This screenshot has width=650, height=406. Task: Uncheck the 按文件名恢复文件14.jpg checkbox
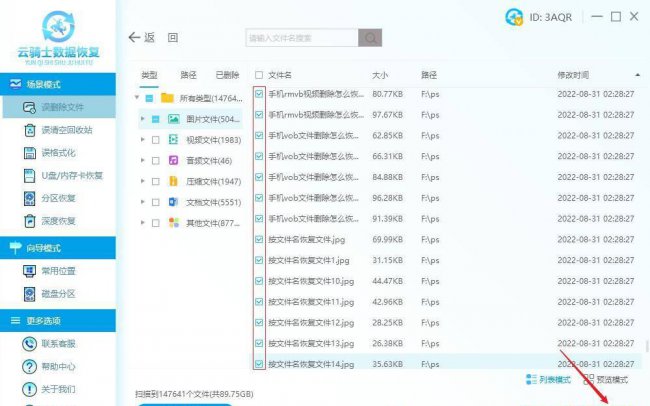tap(259, 364)
